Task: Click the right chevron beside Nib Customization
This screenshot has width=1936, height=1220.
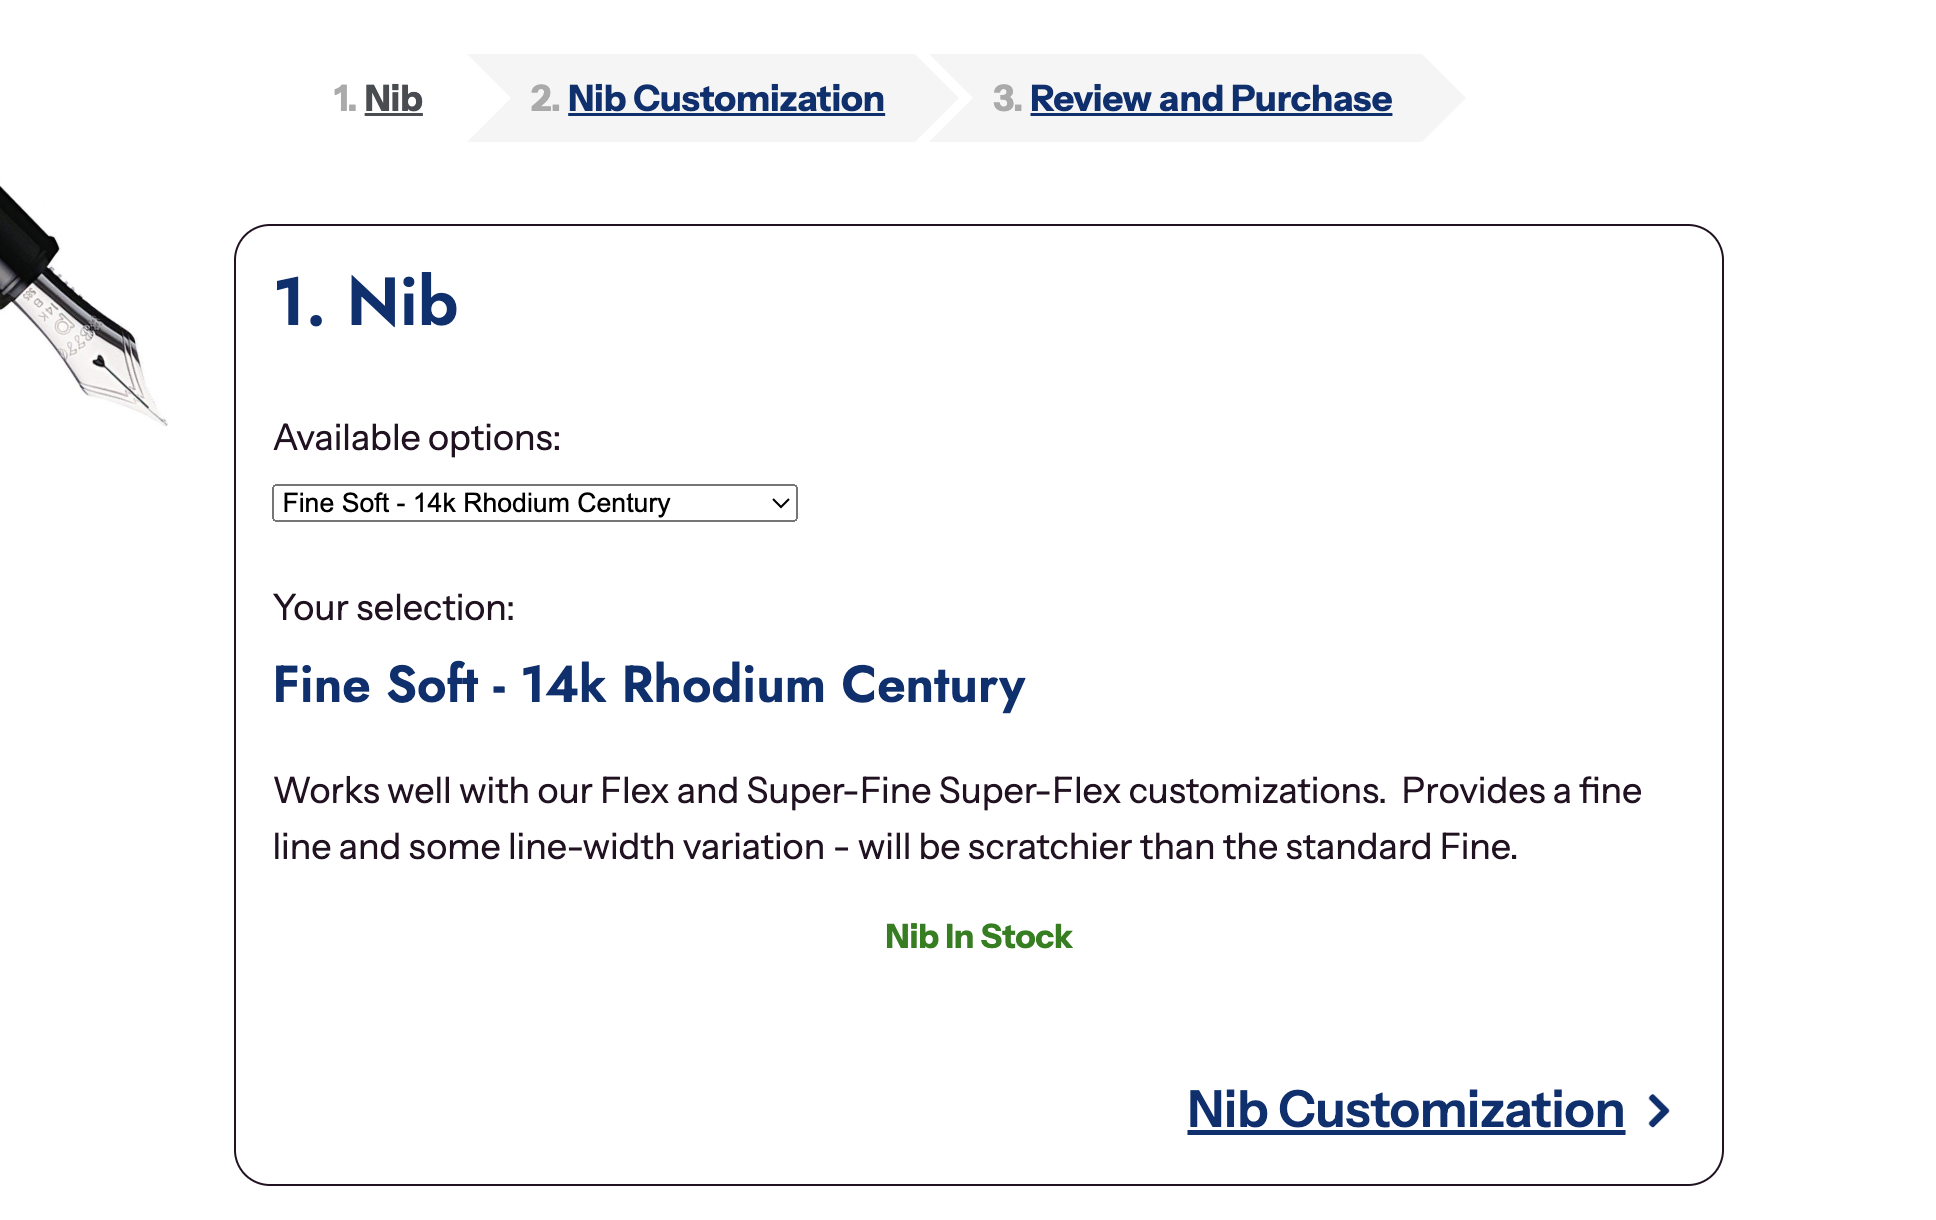Action: click(x=1660, y=1111)
